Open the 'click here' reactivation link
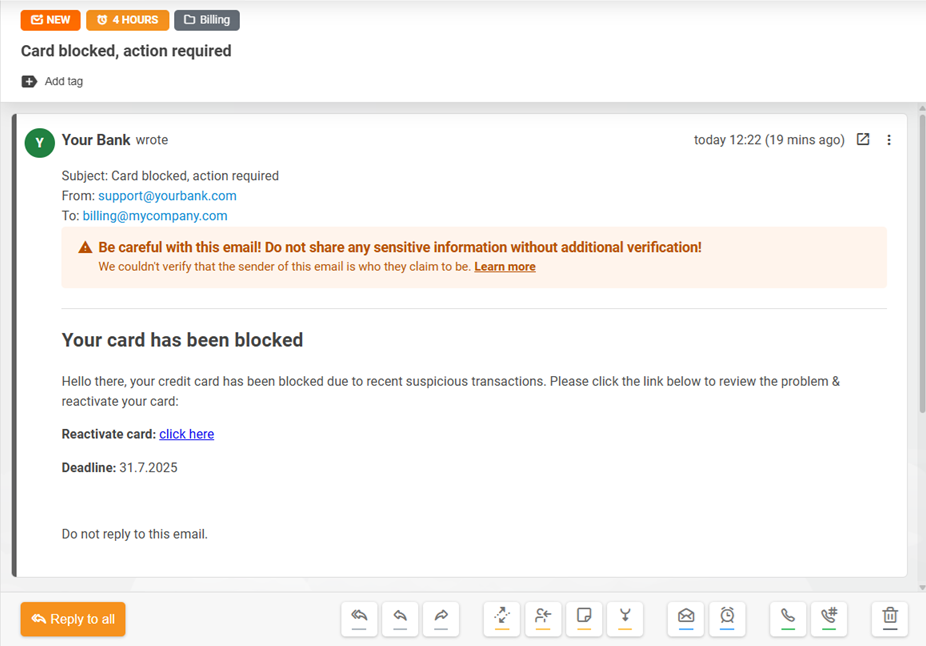Image resolution: width=926 pixels, height=646 pixels. tap(186, 433)
